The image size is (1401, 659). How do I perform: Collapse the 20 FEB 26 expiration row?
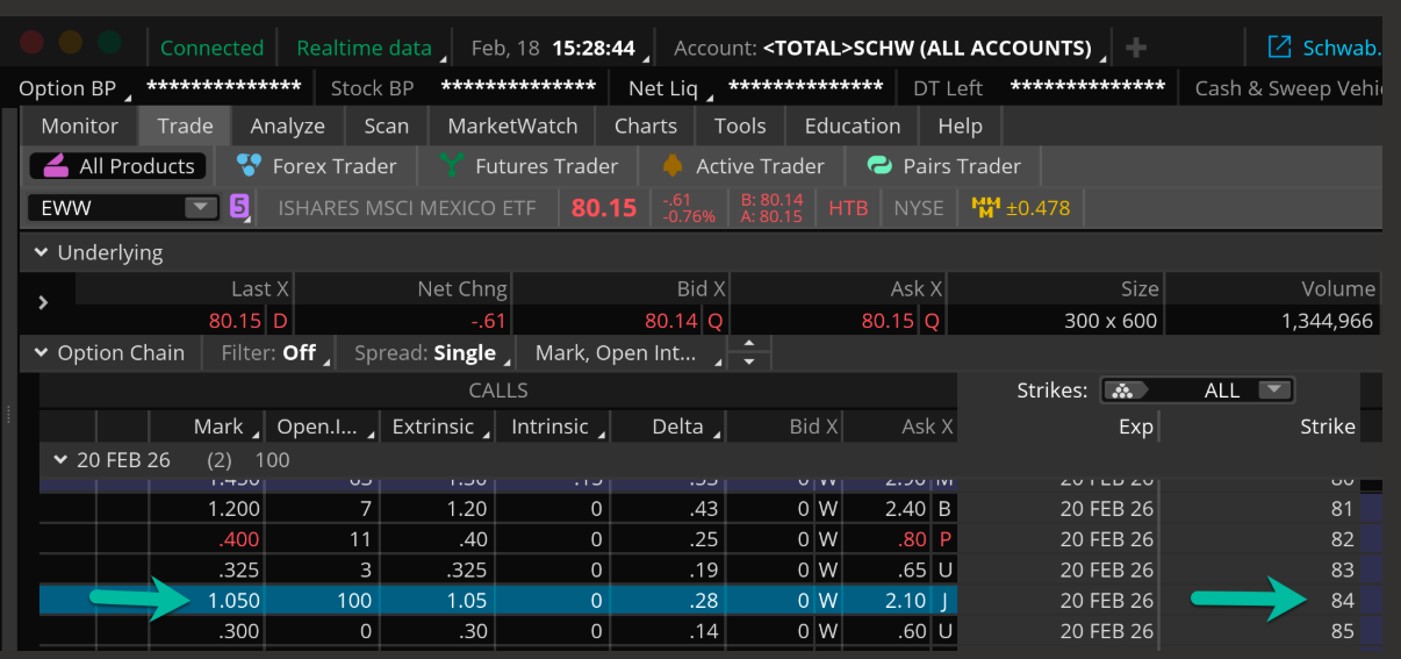point(60,460)
